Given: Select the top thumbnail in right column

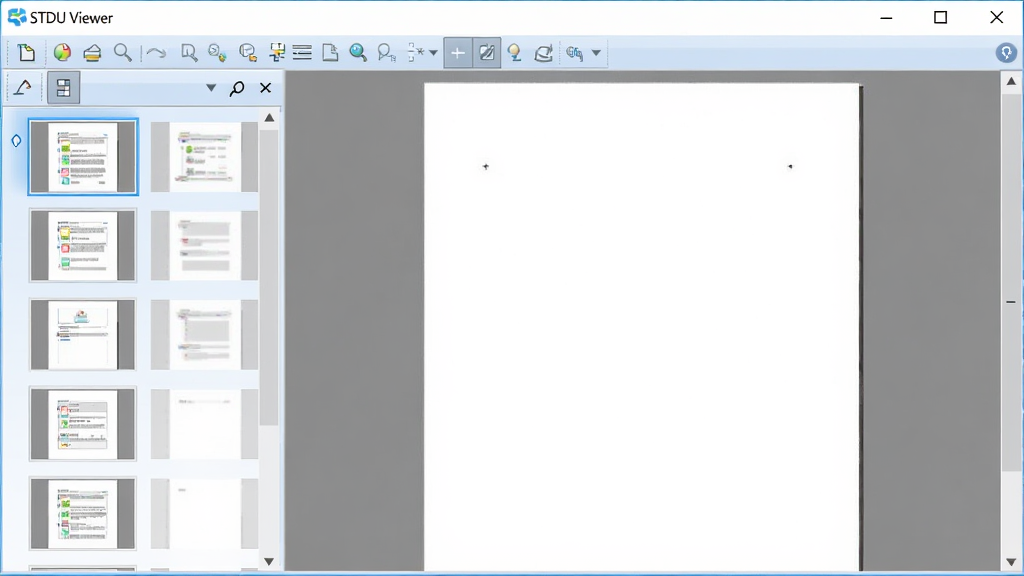Looking at the screenshot, I should (204, 157).
